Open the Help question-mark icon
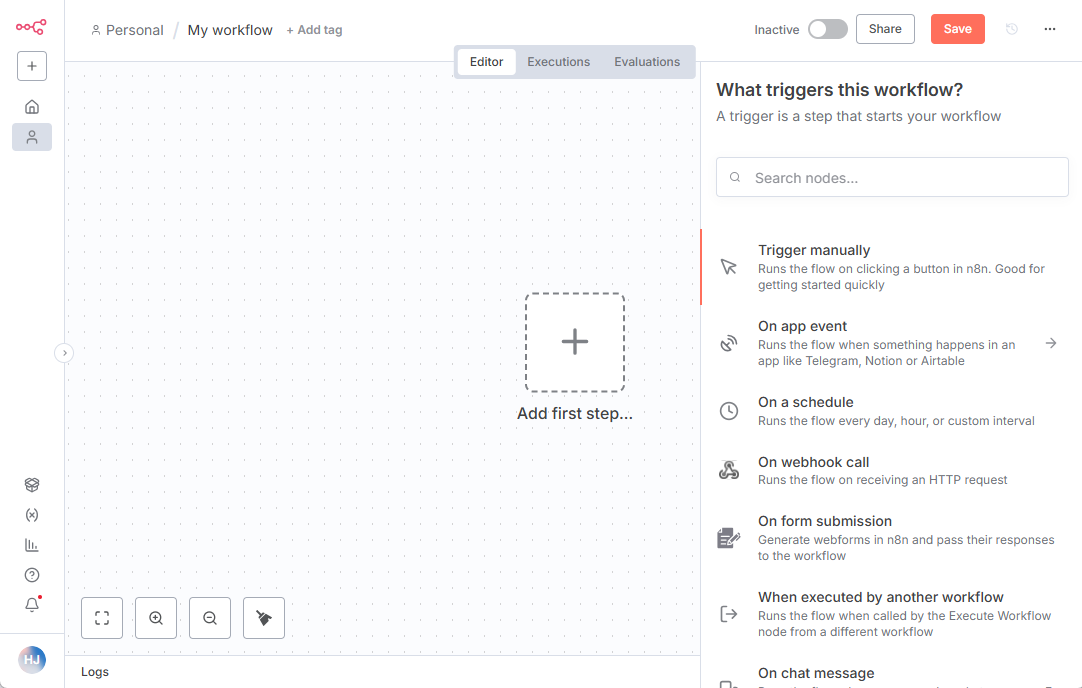Screen dimensions: 1082x688 pos(32,575)
